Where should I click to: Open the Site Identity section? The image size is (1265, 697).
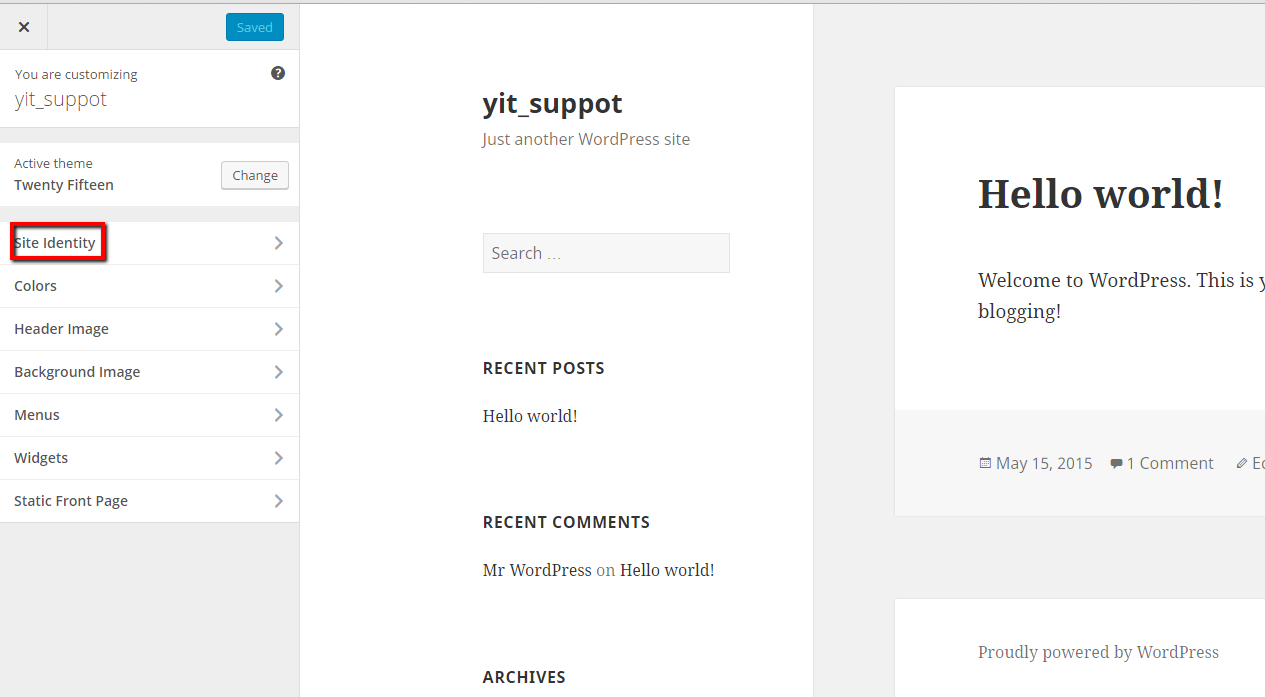(x=149, y=243)
